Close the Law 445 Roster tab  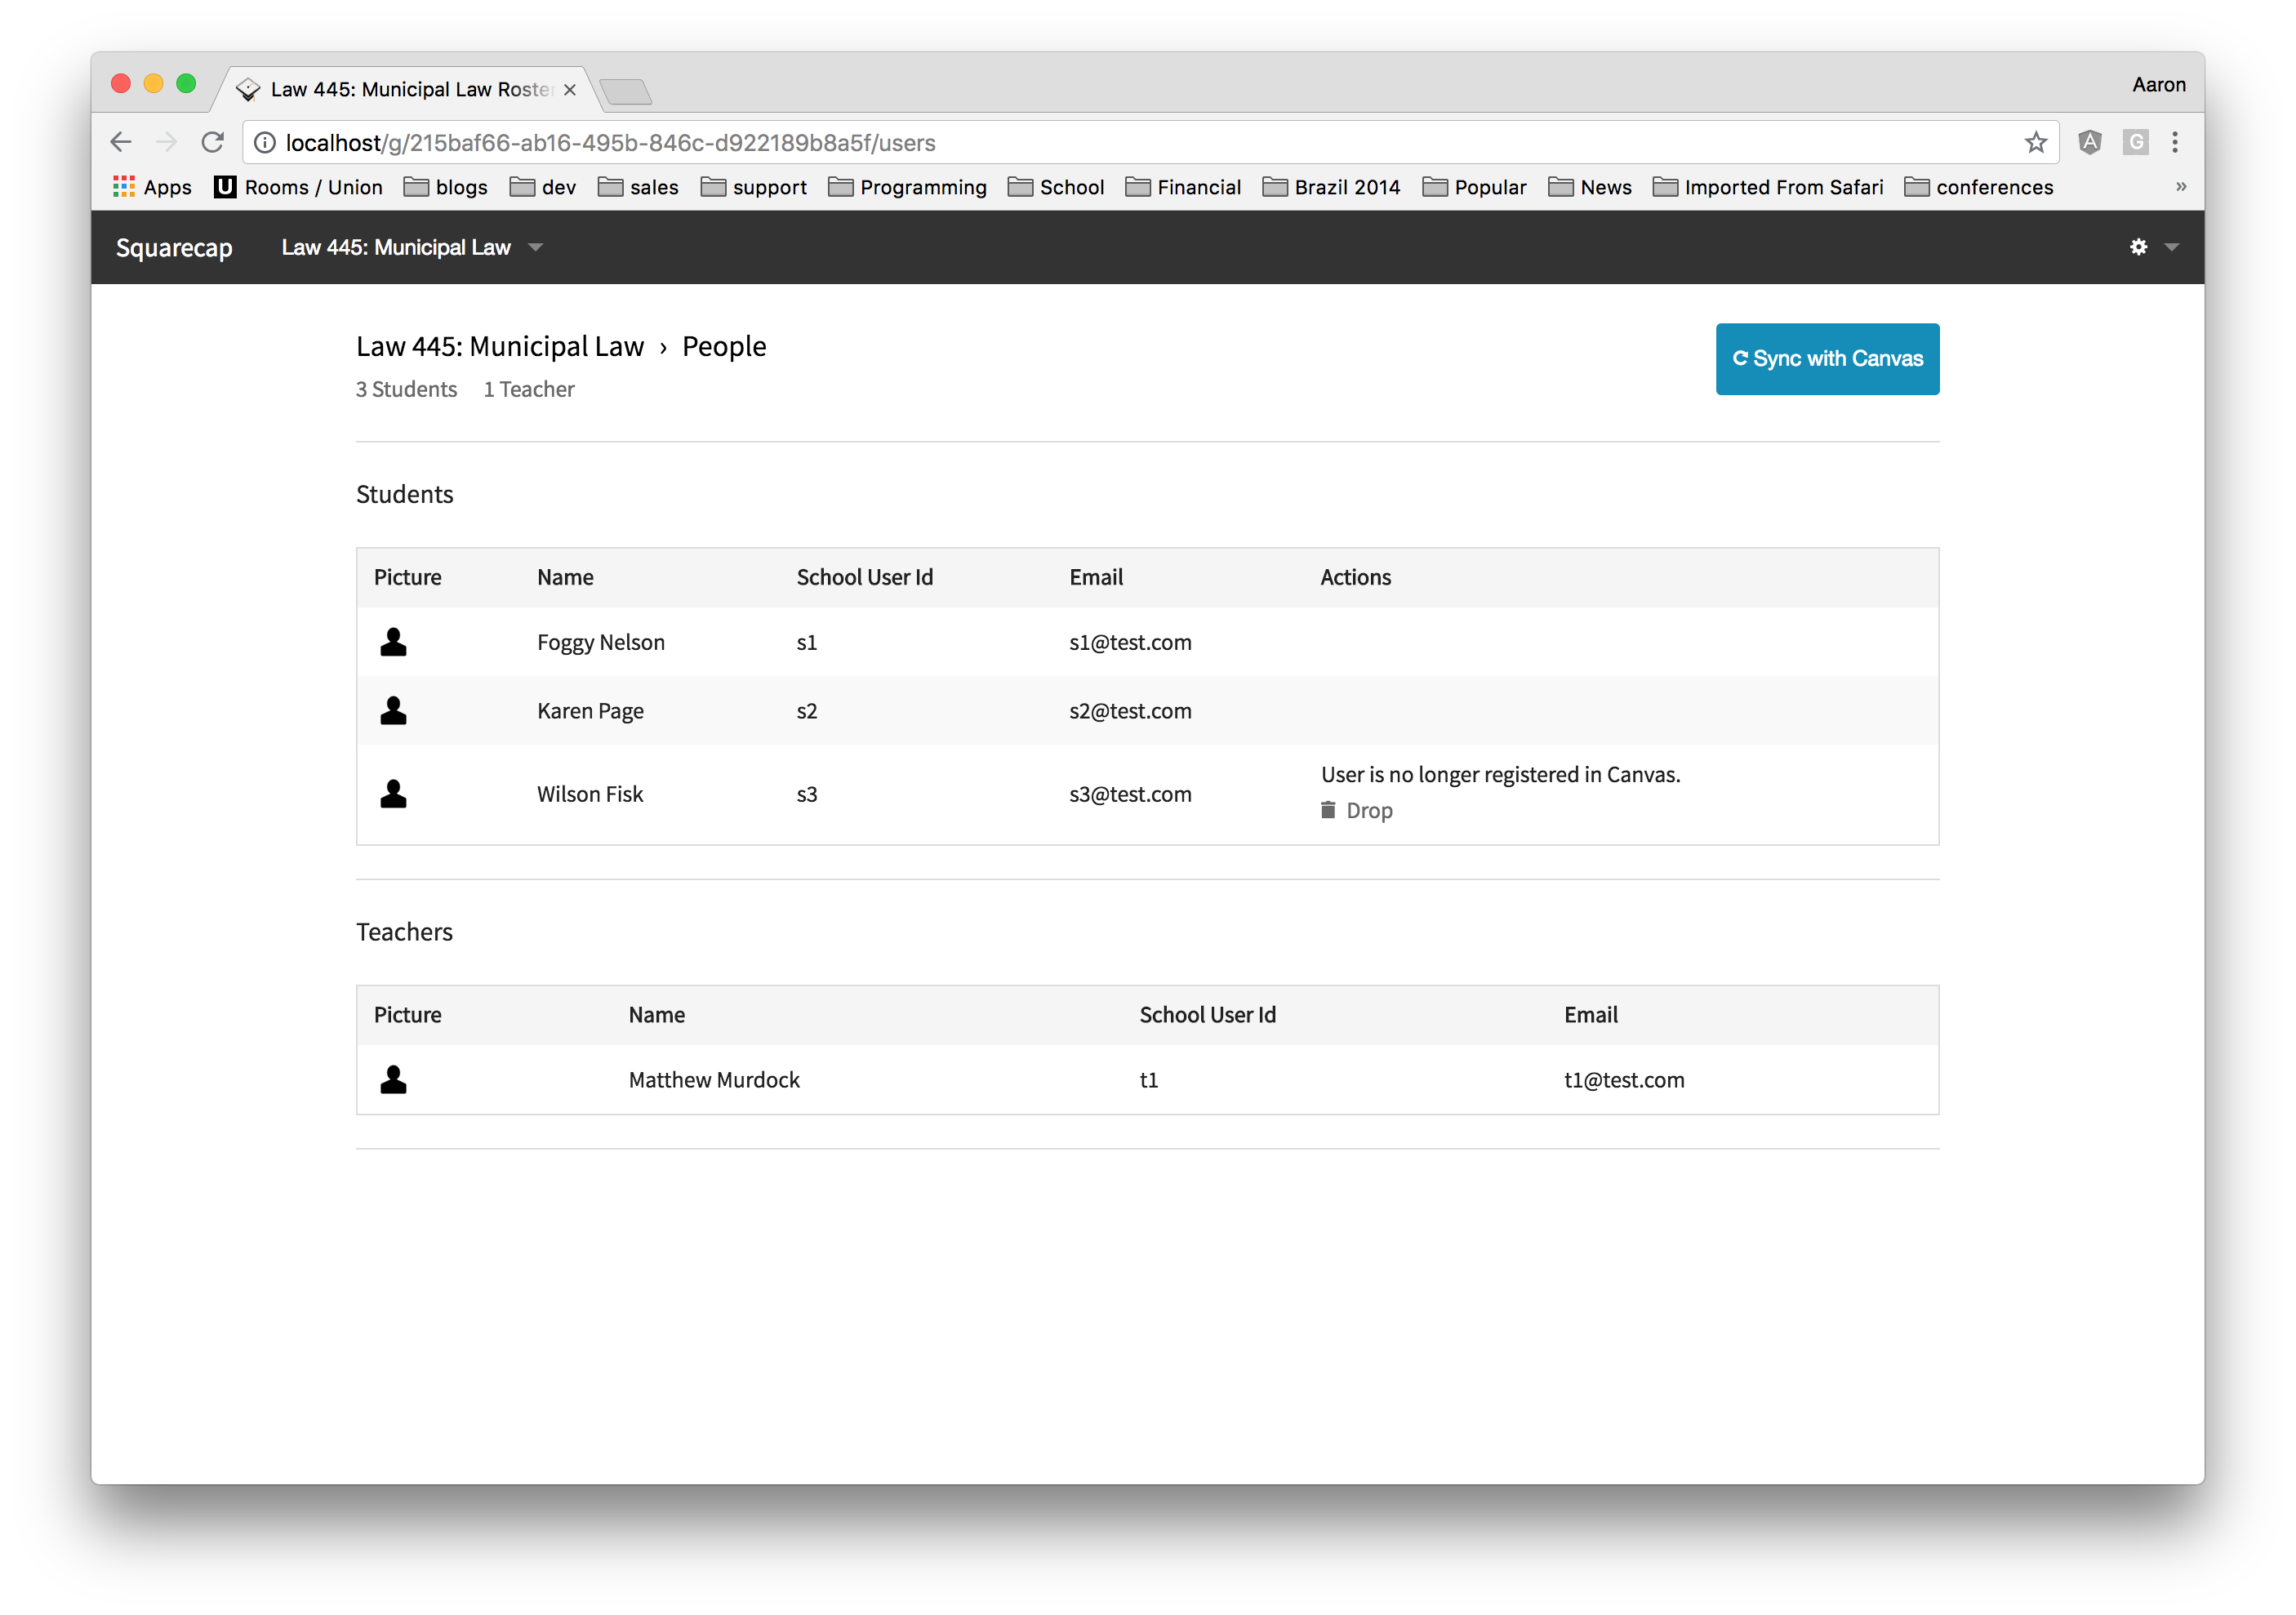coord(570,90)
